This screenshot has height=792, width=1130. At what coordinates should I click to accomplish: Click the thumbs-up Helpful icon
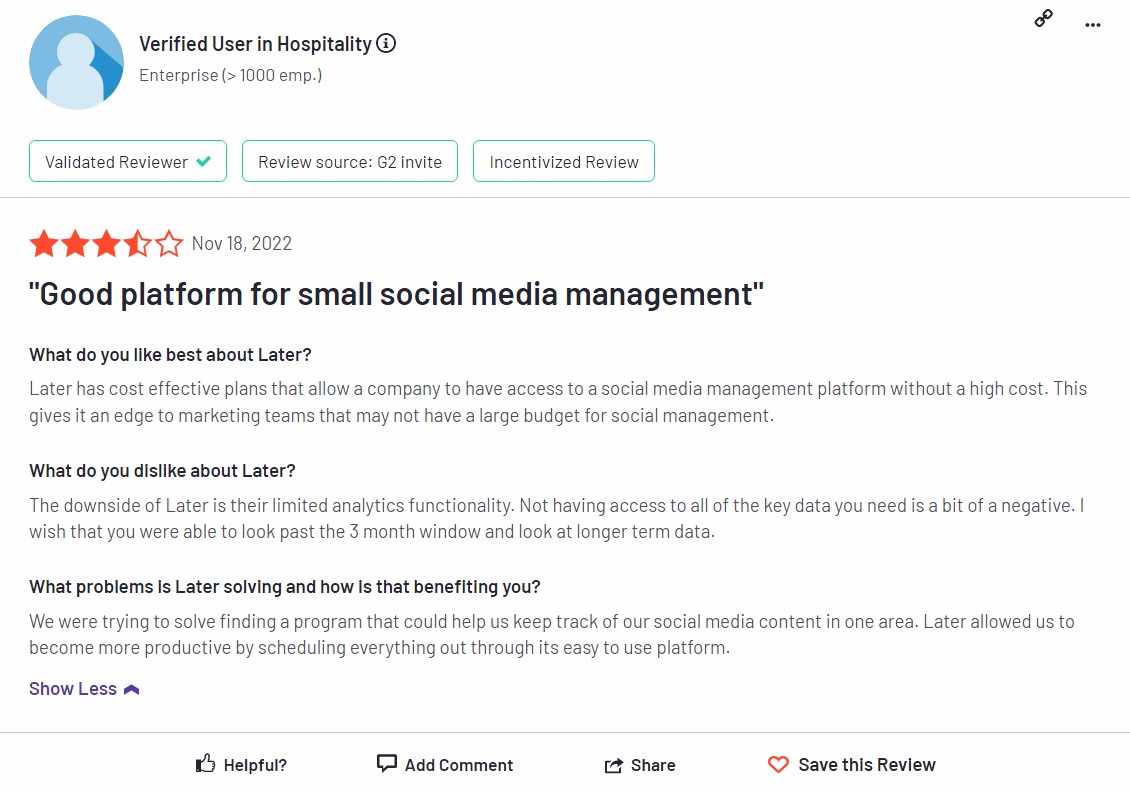pyautogui.click(x=205, y=763)
